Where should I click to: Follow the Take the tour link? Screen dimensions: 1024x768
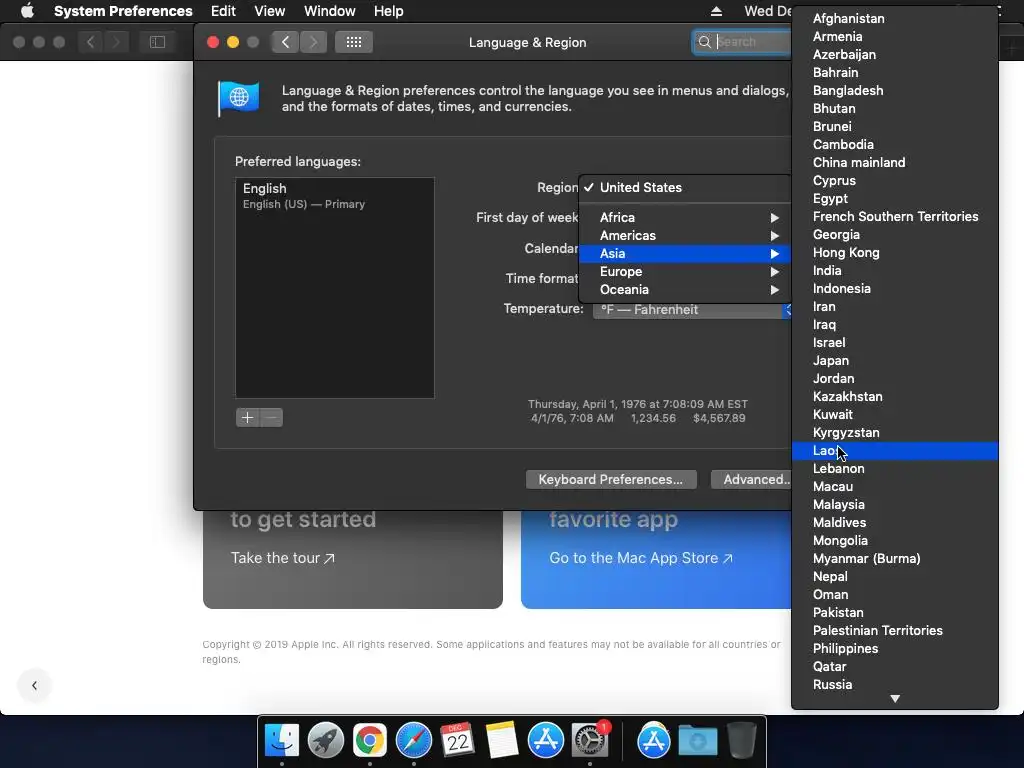click(283, 558)
